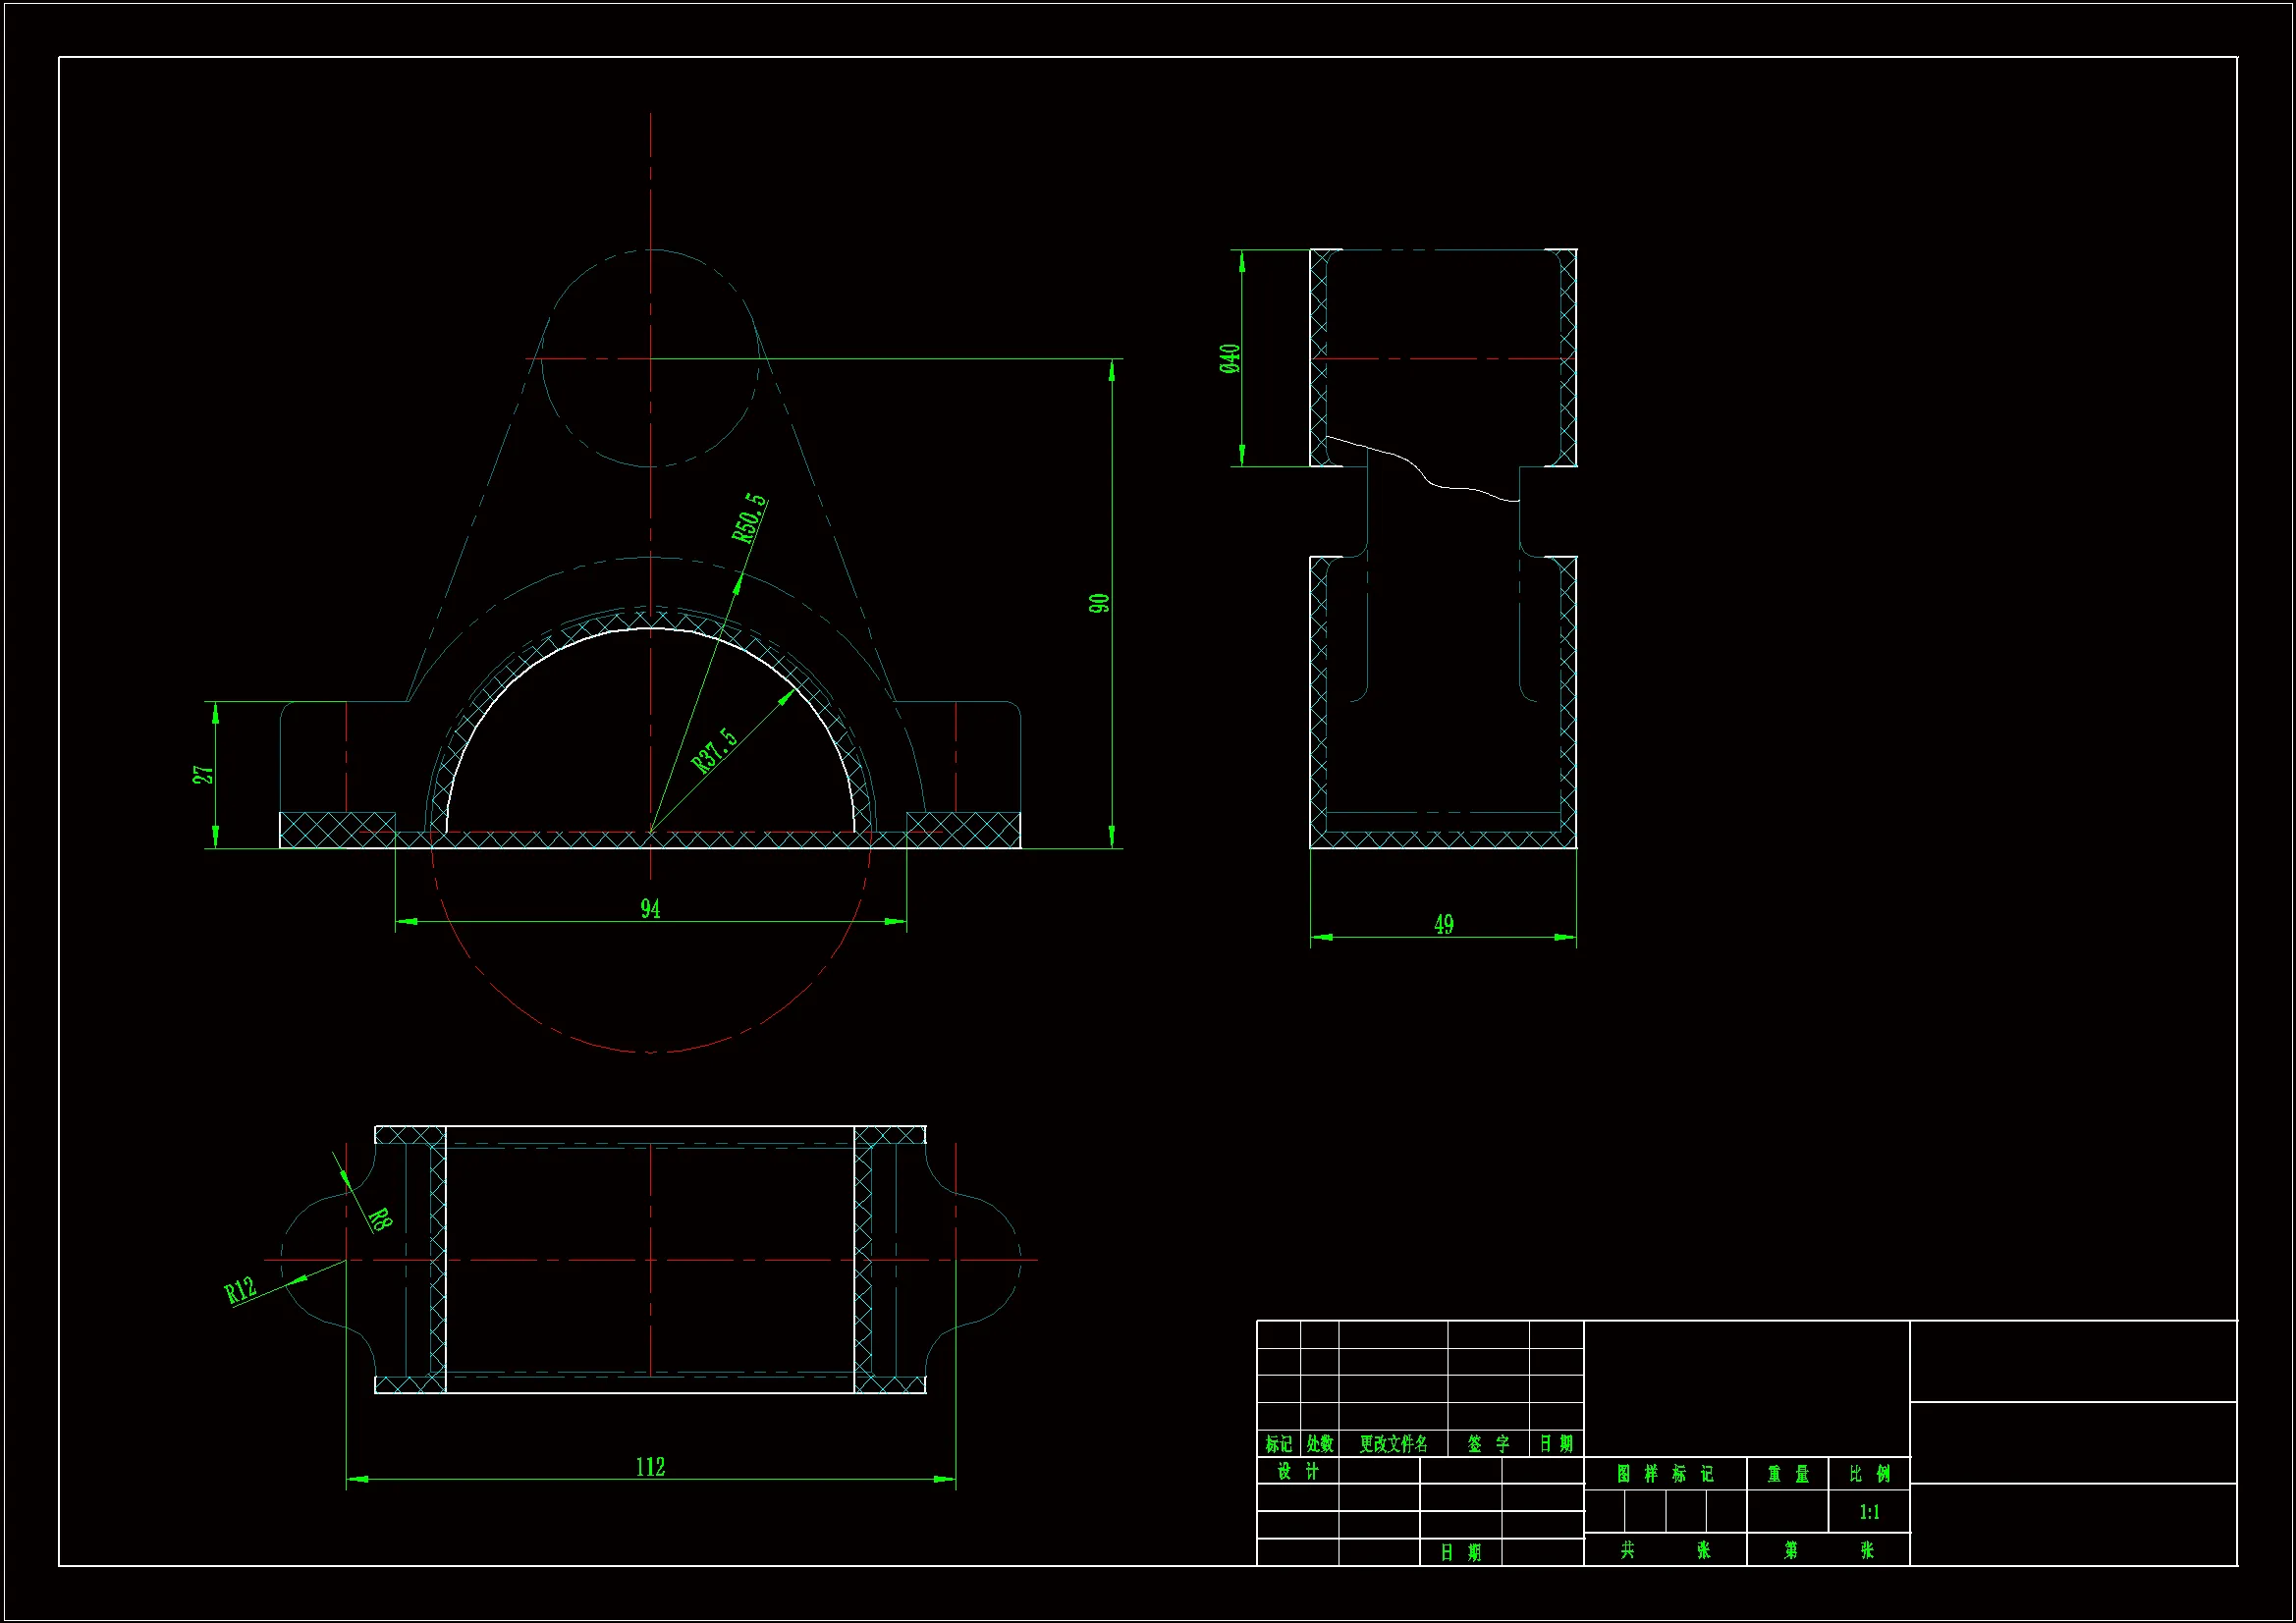Viewport: 2296px width, 1623px height.
Task: Select the 图样标记 title block label
Action: click(1665, 1474)
